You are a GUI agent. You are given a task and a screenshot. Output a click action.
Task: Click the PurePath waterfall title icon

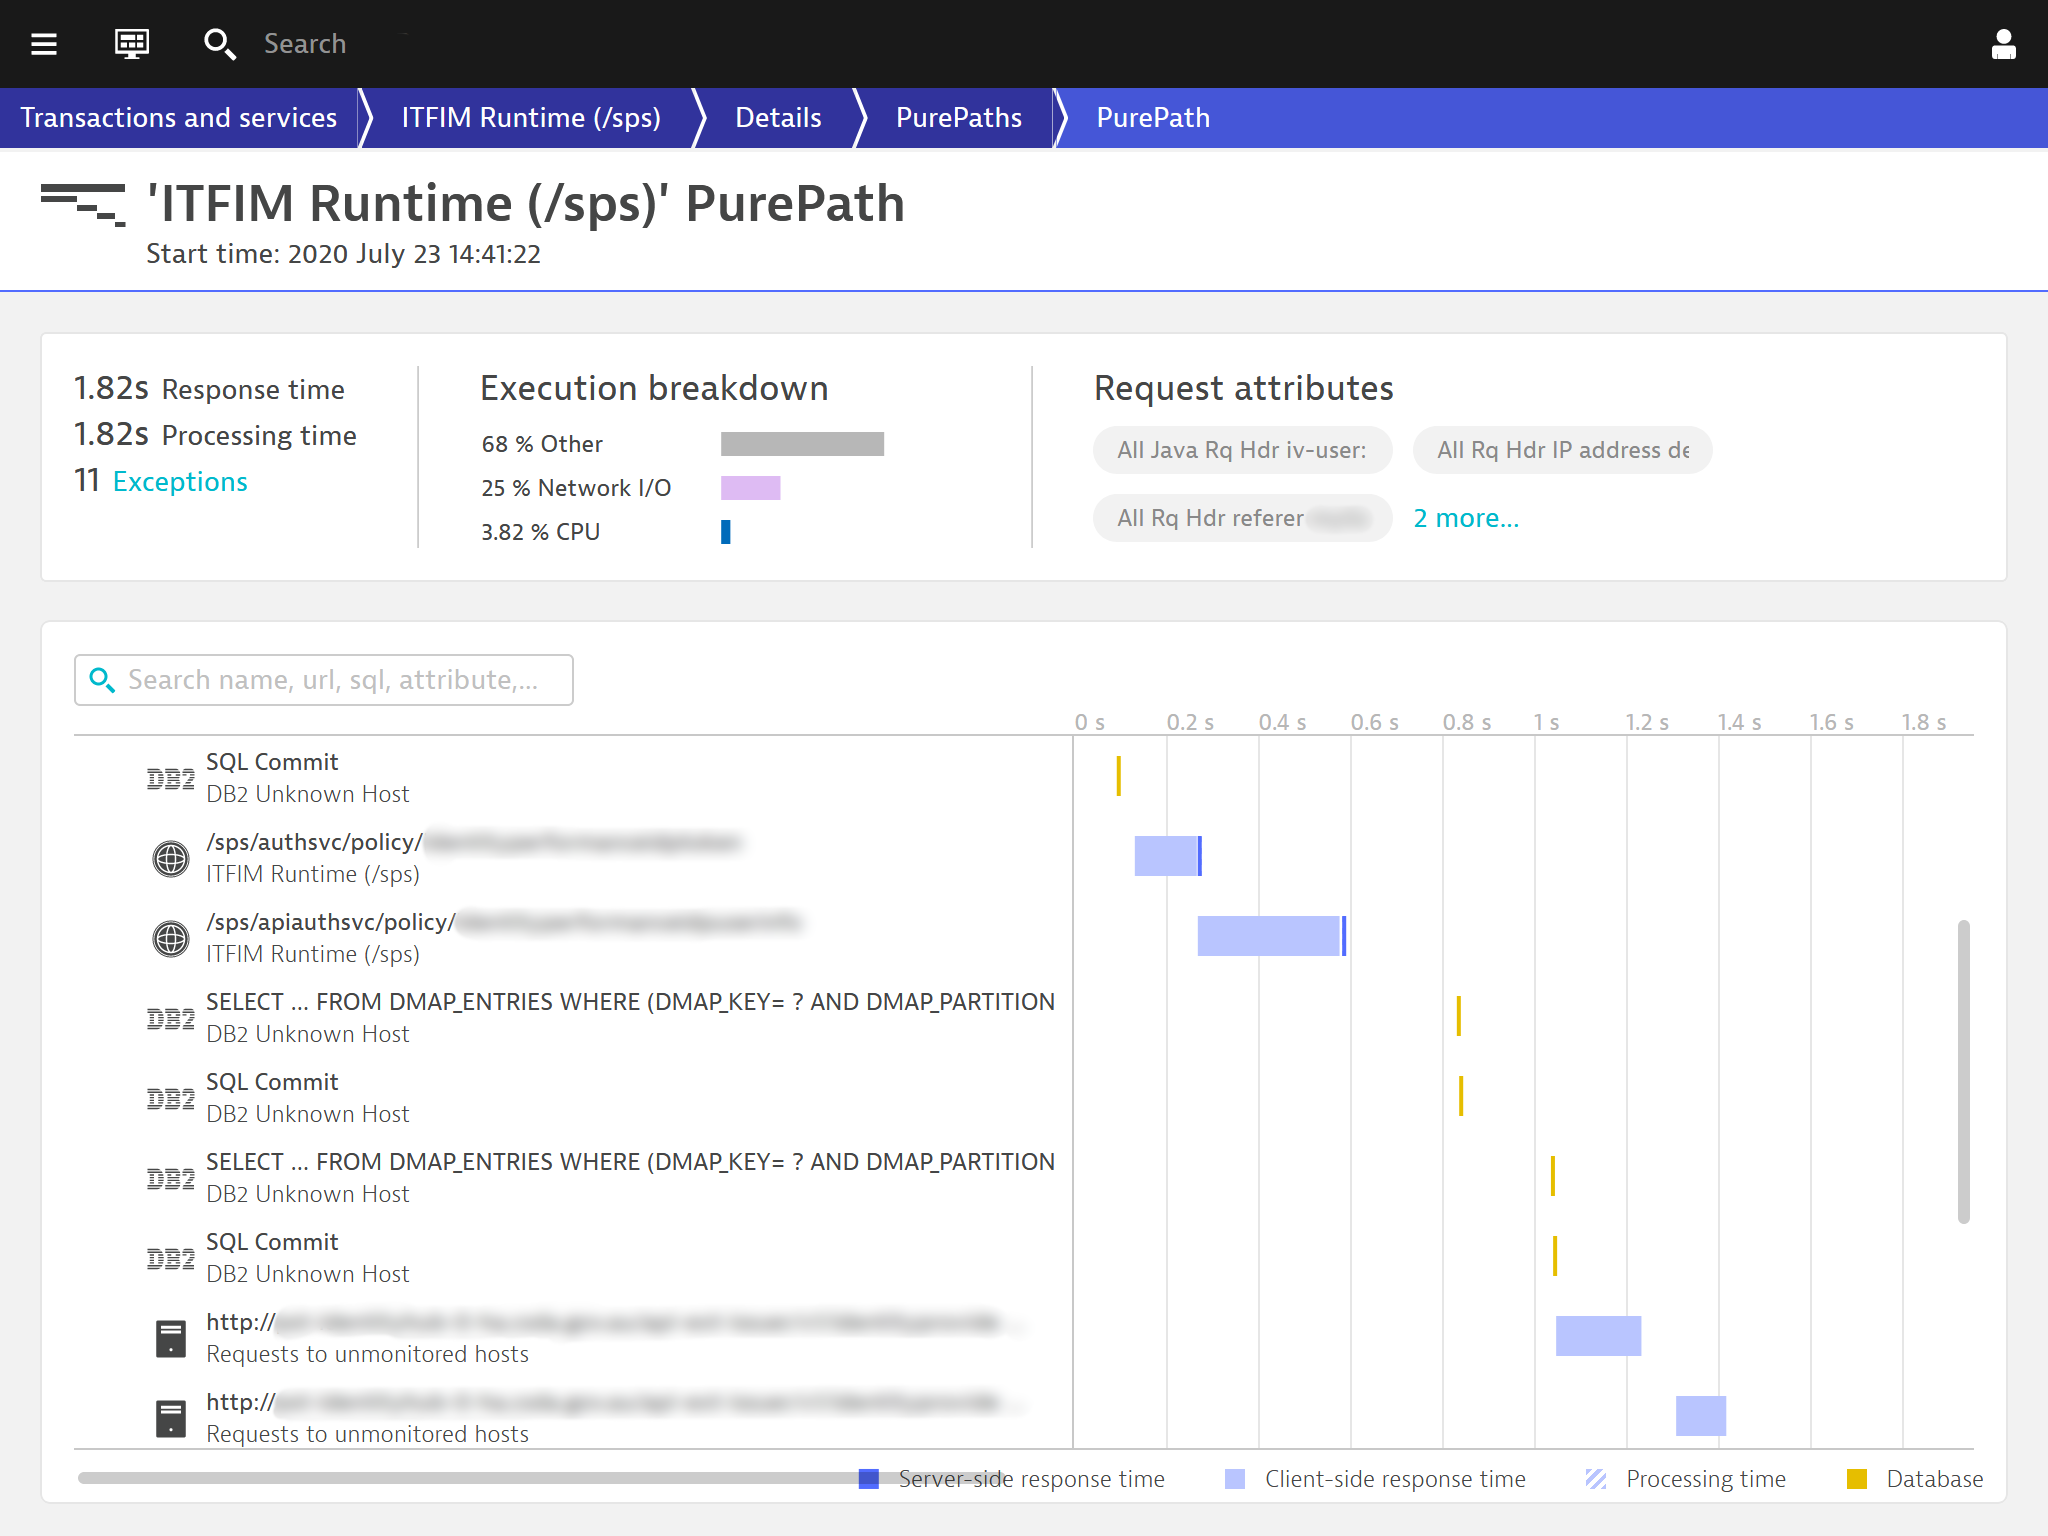click(x=83, y=205)
